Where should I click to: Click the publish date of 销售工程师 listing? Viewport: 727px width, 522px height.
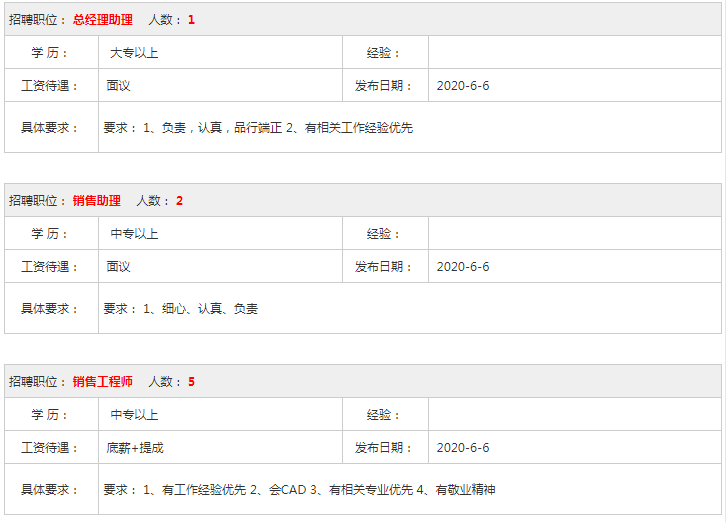click(x=463, y=448)
